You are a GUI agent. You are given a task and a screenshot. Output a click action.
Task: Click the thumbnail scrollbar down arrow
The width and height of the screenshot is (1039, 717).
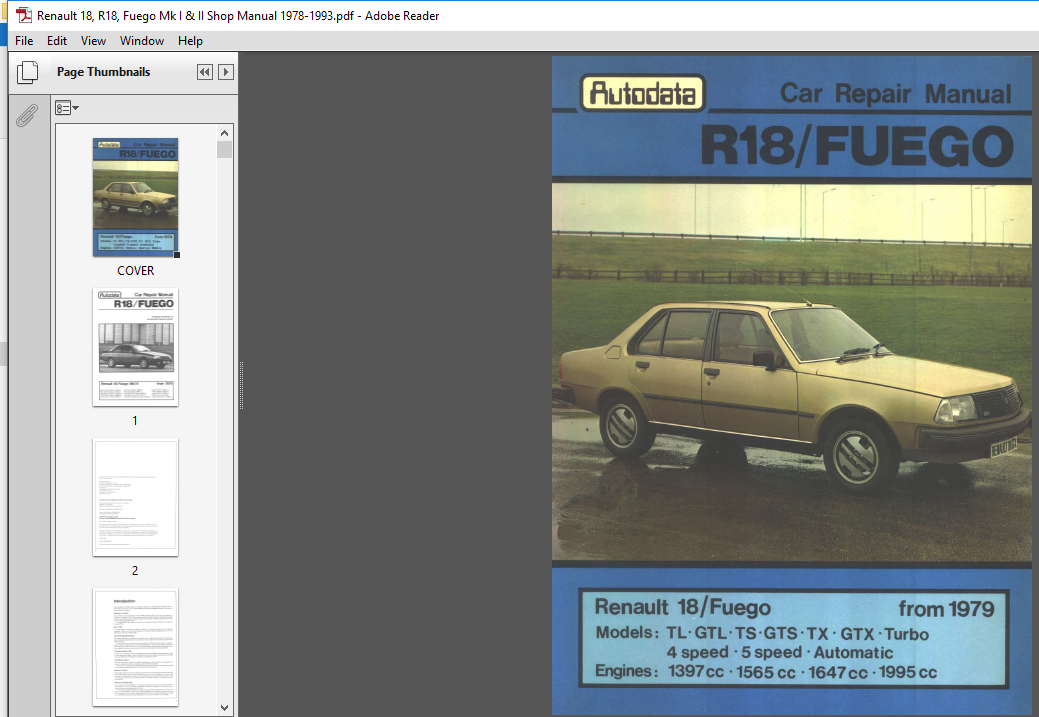225,708
